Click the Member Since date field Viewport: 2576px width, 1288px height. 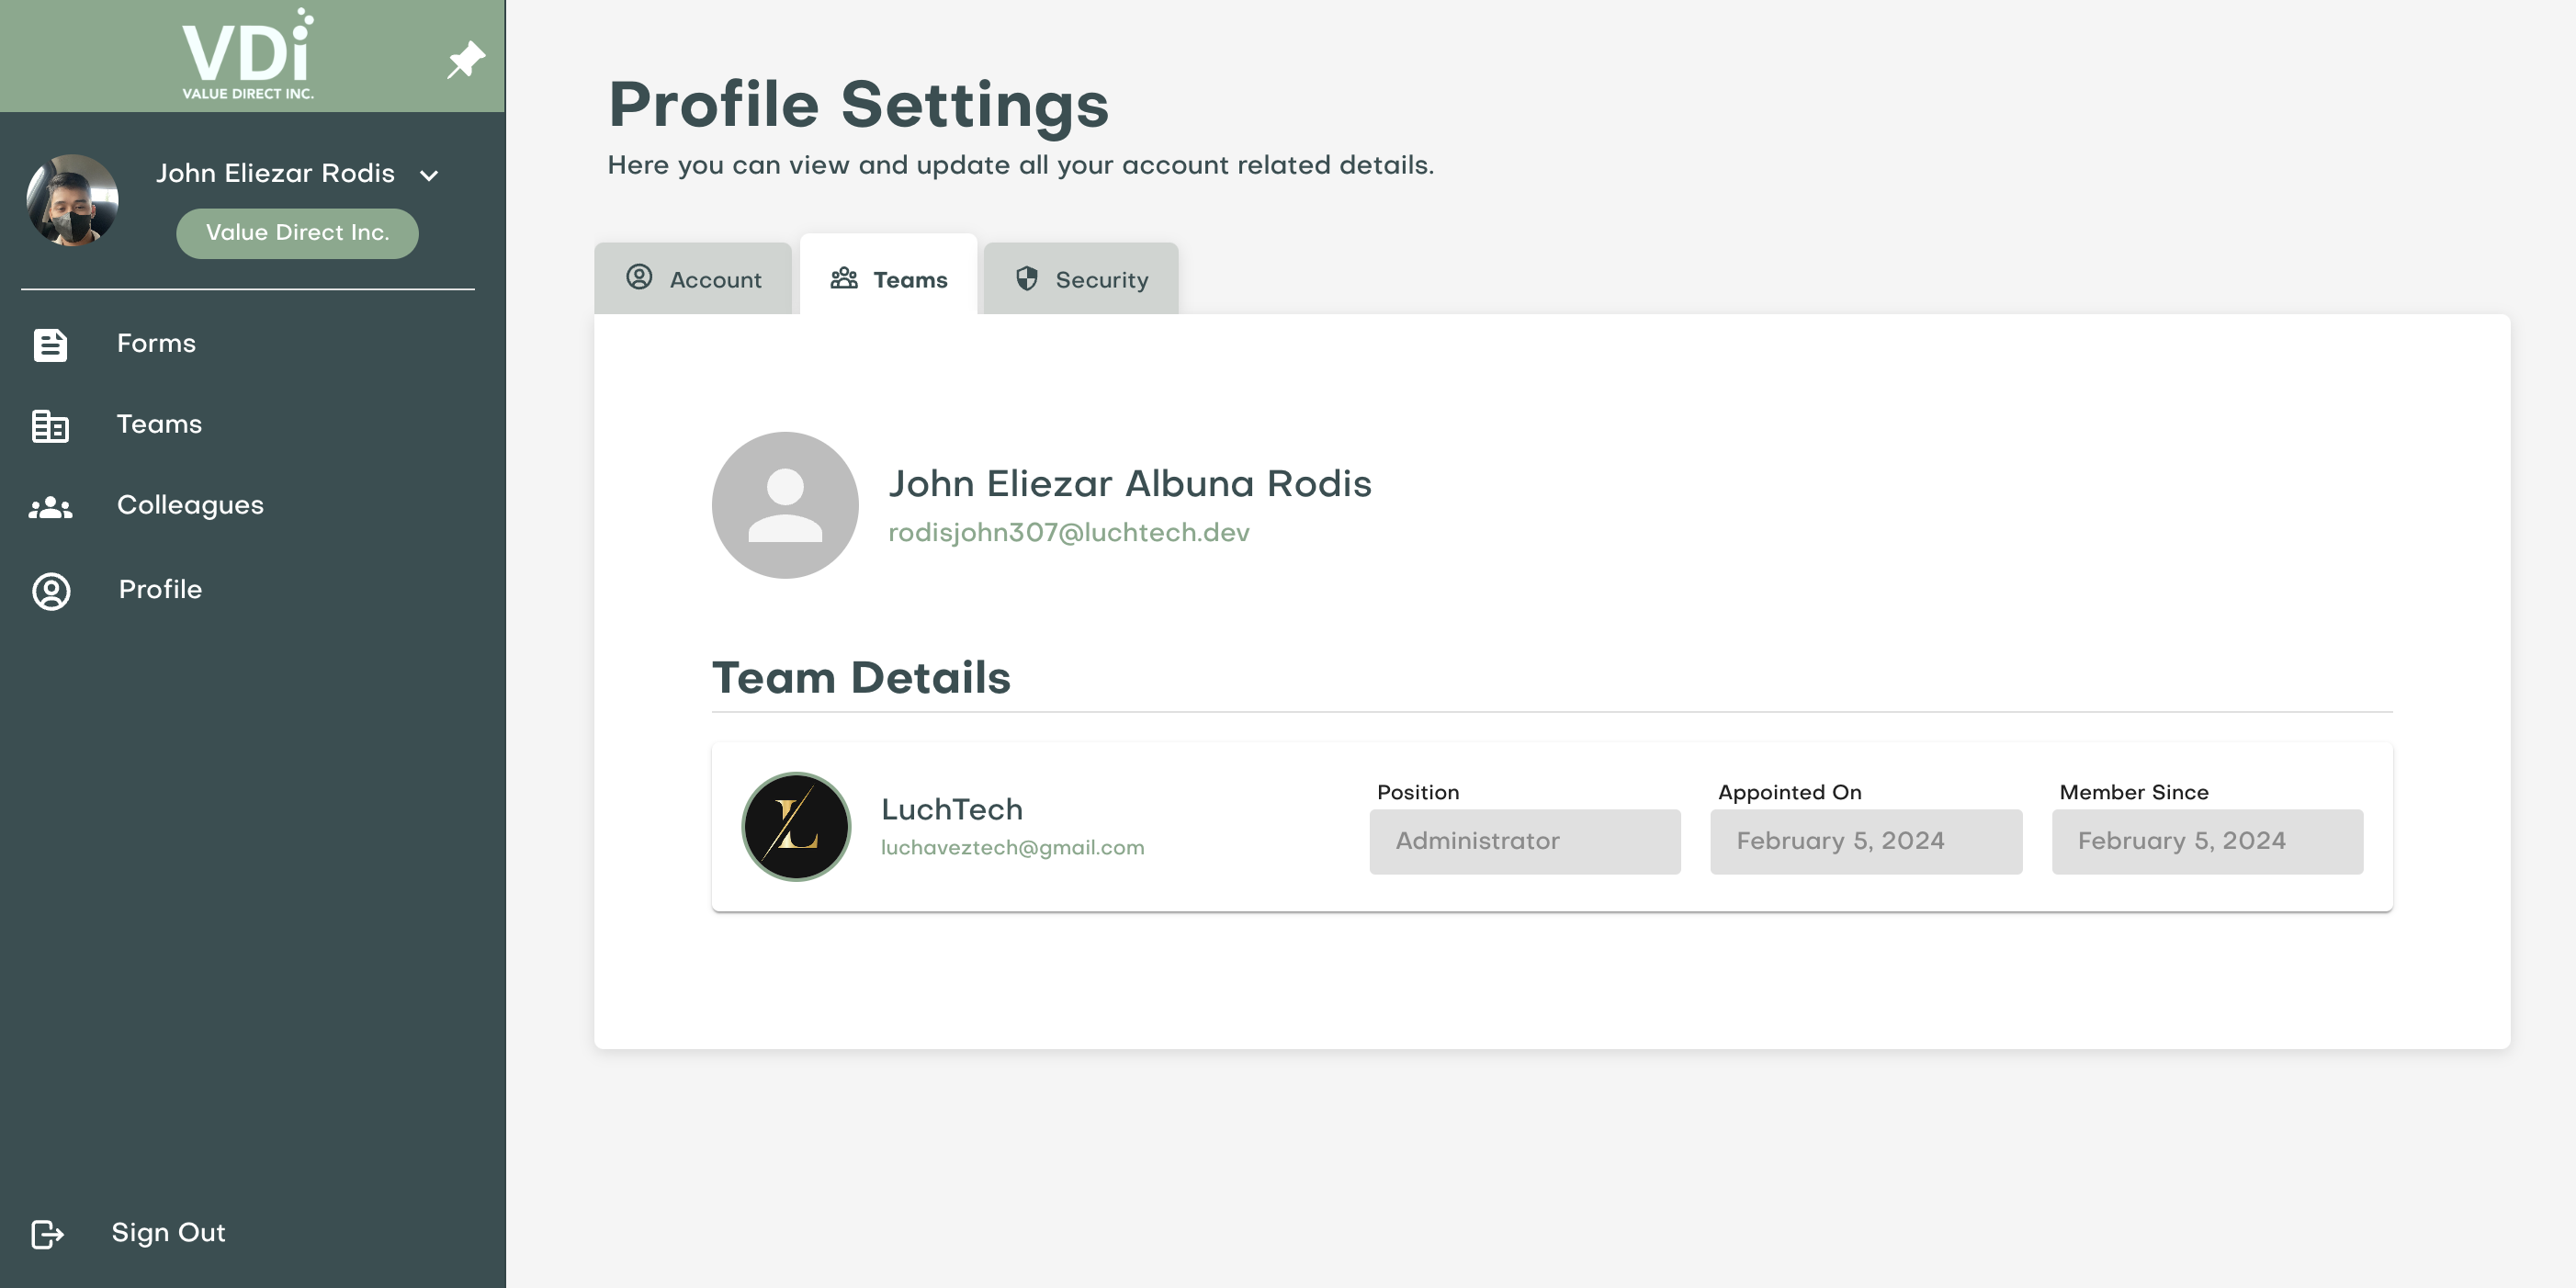(x=2206, y=841)
